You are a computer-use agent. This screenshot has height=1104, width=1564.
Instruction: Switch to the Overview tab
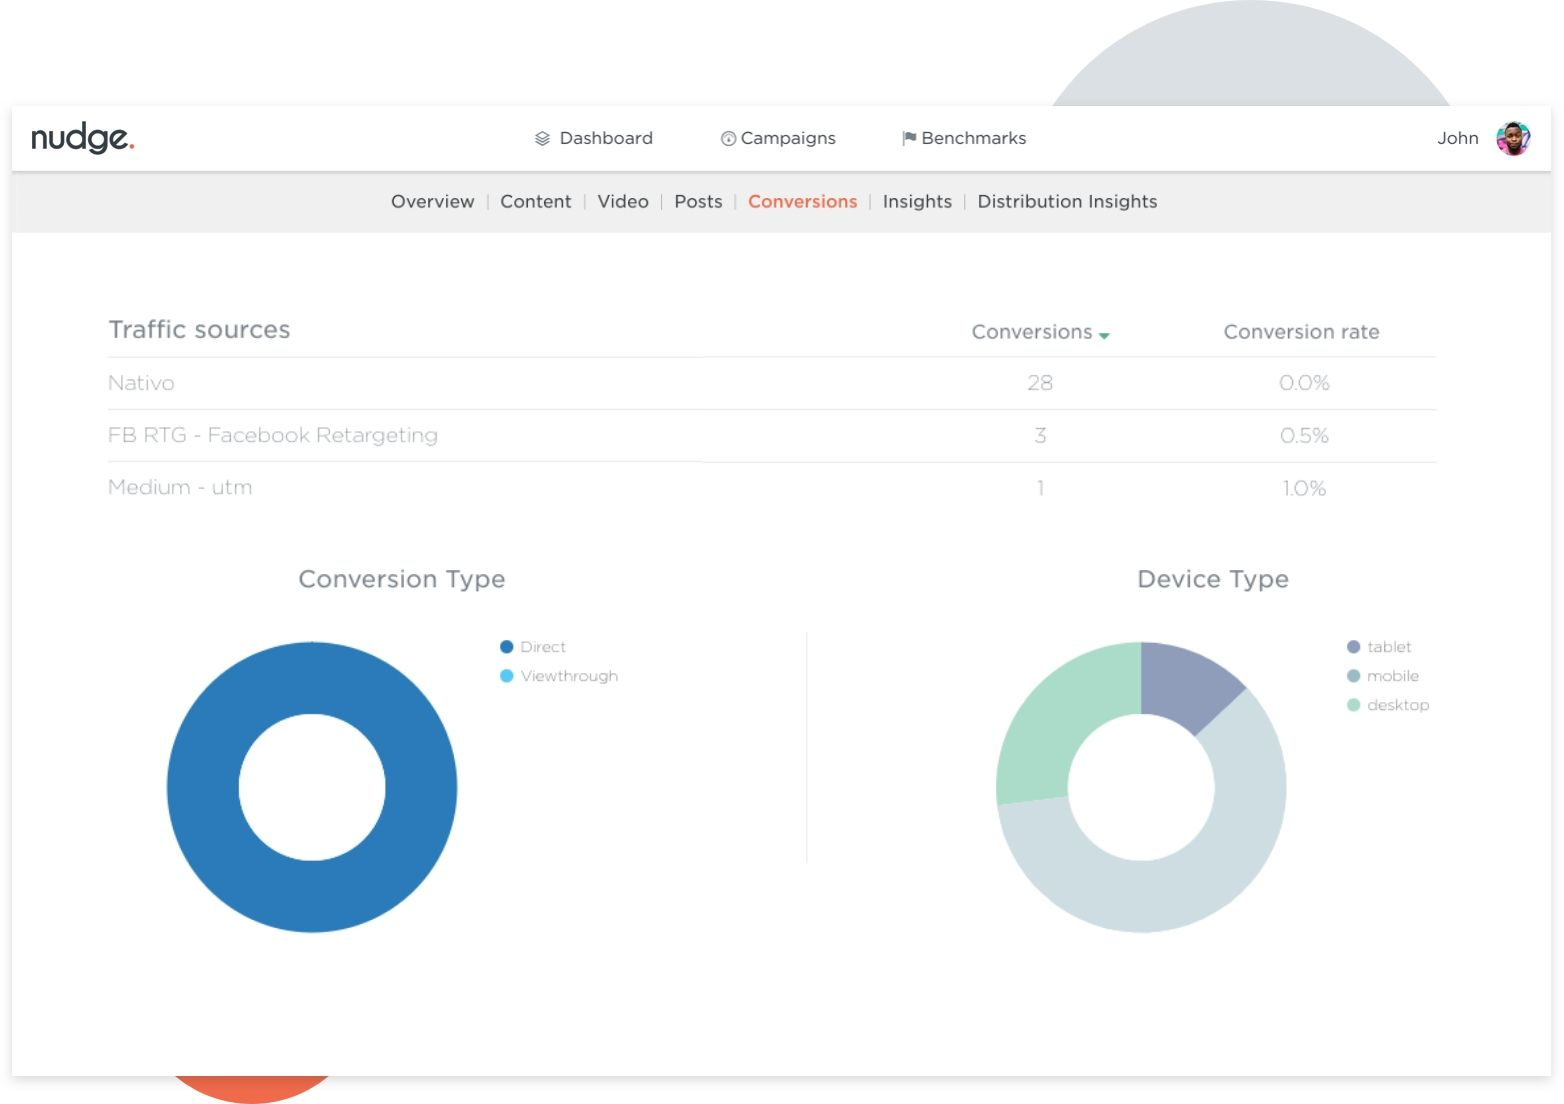click(432, 202)
